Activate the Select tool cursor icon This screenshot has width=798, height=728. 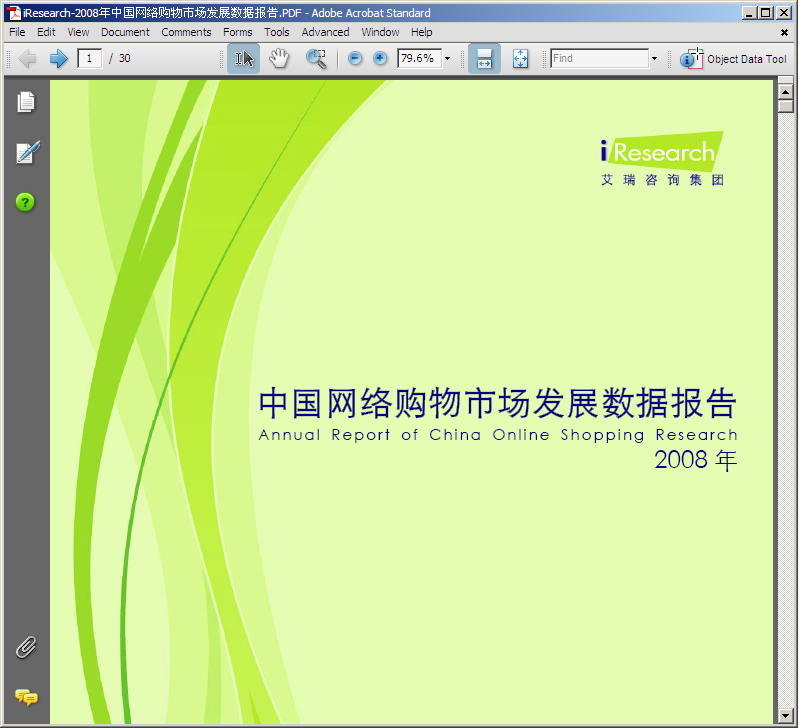coord(243,59)
